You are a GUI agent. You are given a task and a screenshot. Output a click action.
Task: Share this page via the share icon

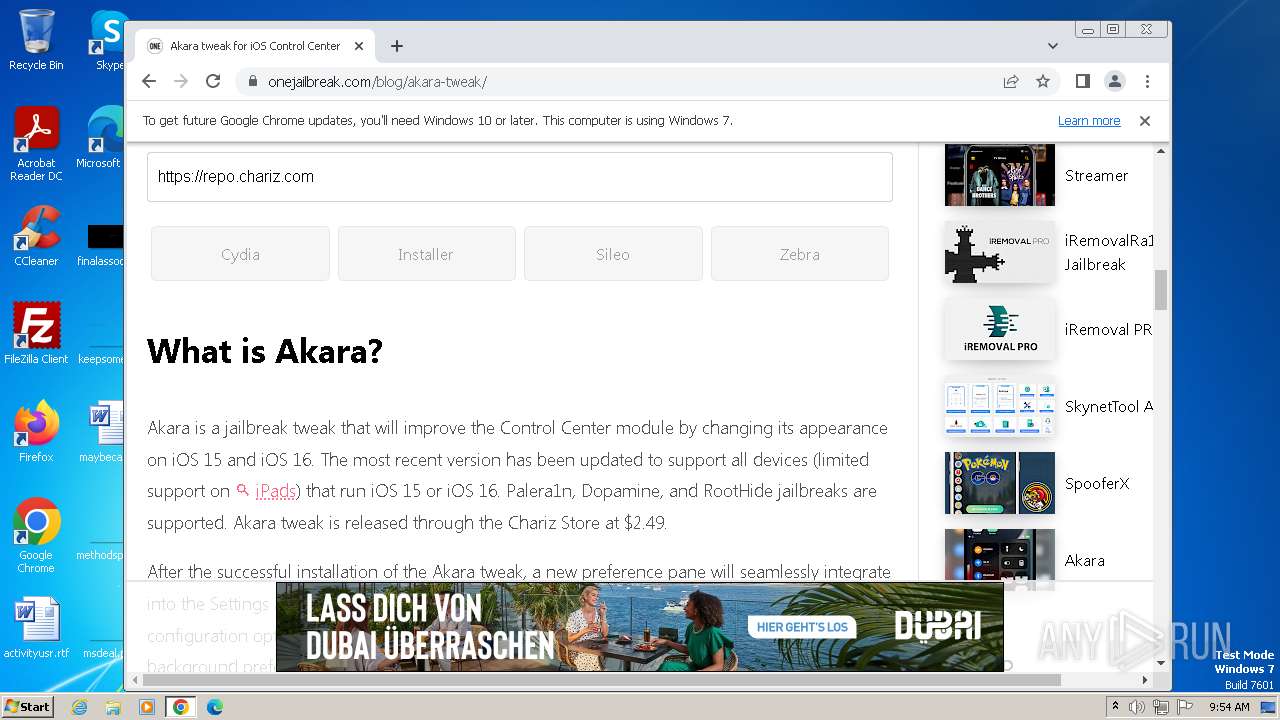coord(1011,81)
